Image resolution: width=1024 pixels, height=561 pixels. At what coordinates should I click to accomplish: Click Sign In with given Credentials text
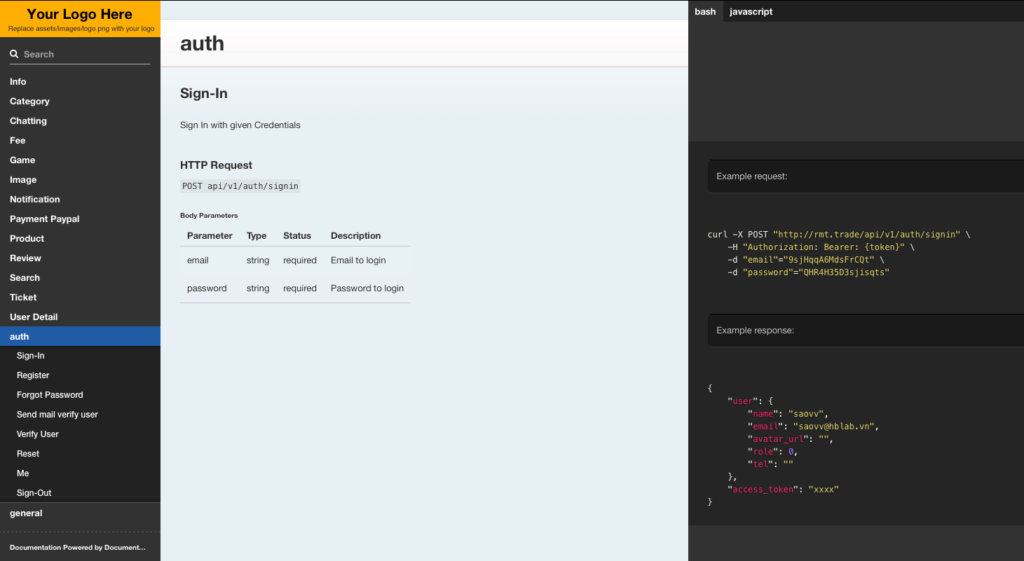(240, 125)
